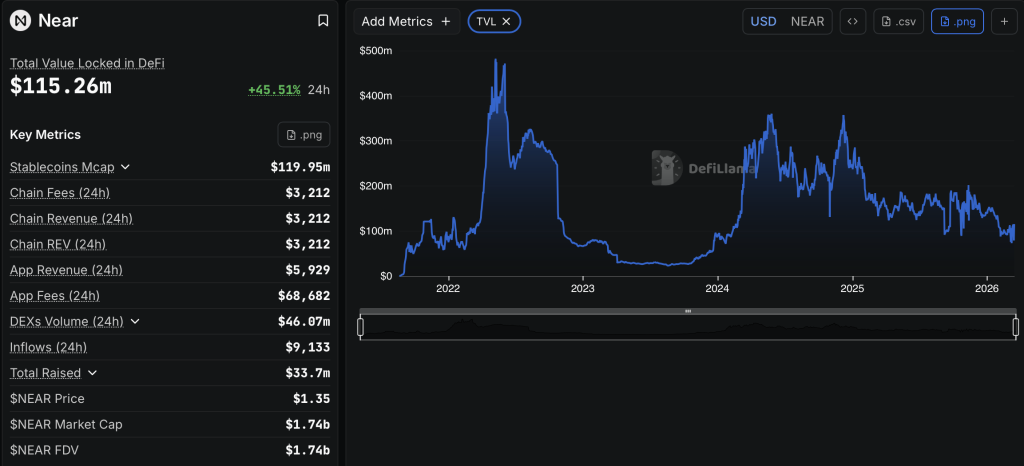This screenshot has height=466, width=1024.
Task: Open the Add Metrics menu
Action: pyautogui.click(x=406, y=21)
